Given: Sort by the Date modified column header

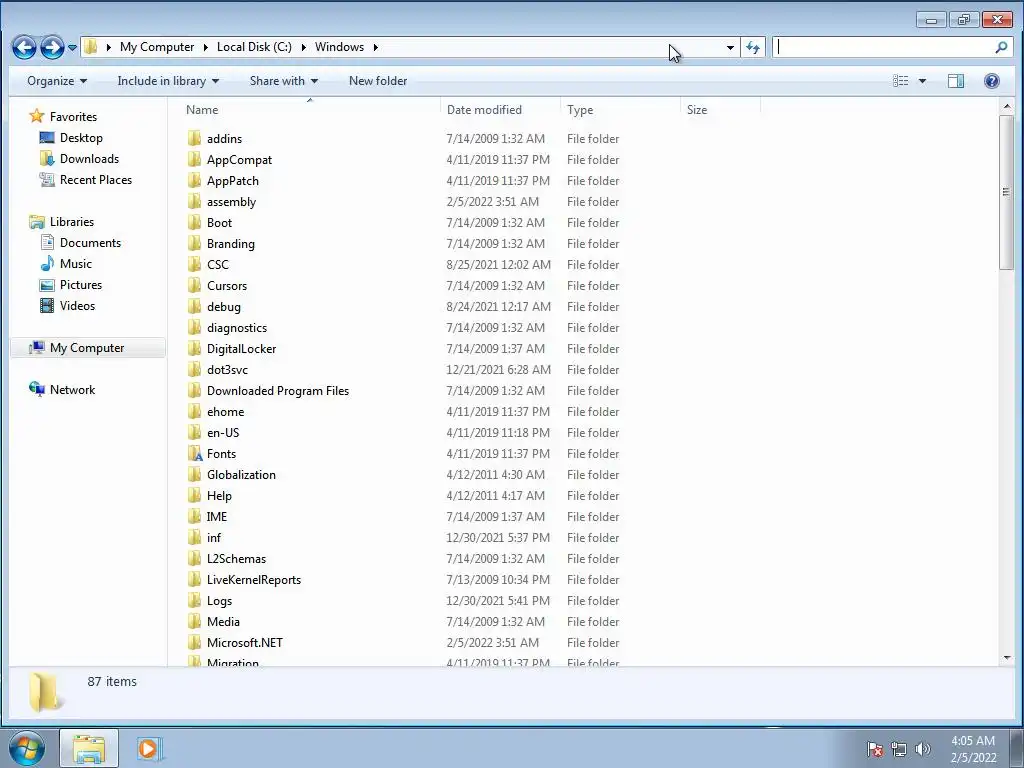Looking at the screenshot, I should [484, 110].
